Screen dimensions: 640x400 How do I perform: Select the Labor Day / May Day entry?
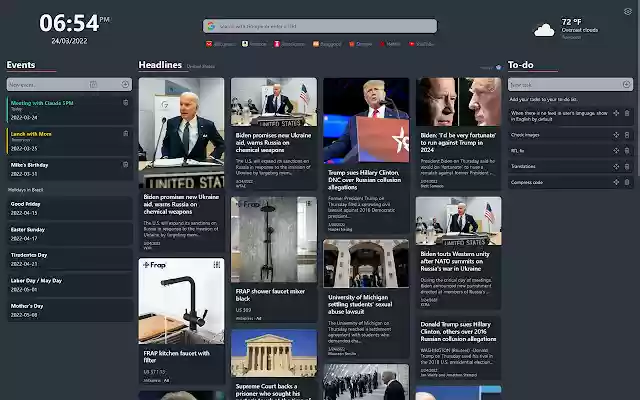click(x=70, y=285)
